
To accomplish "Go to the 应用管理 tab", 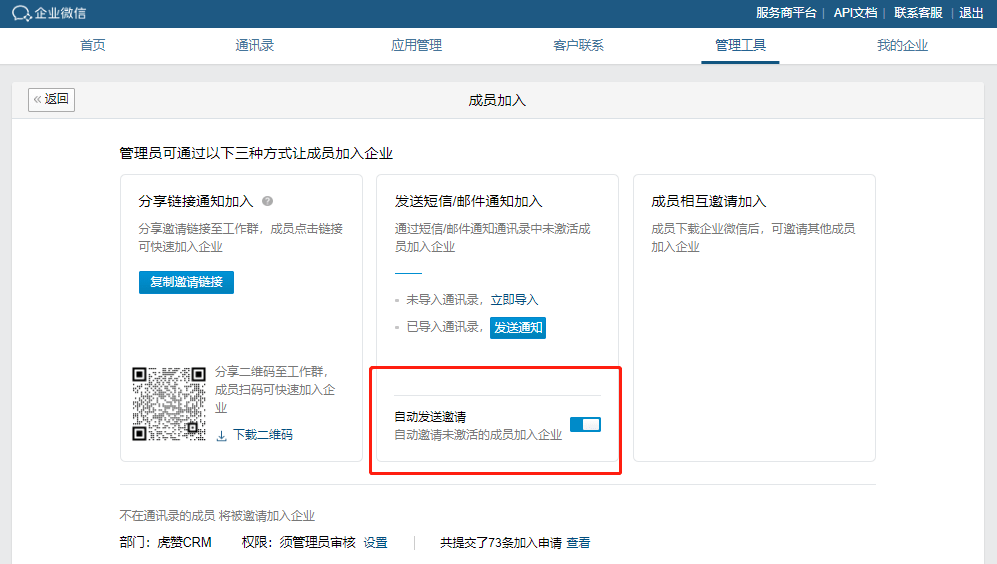I will (416, 45).
